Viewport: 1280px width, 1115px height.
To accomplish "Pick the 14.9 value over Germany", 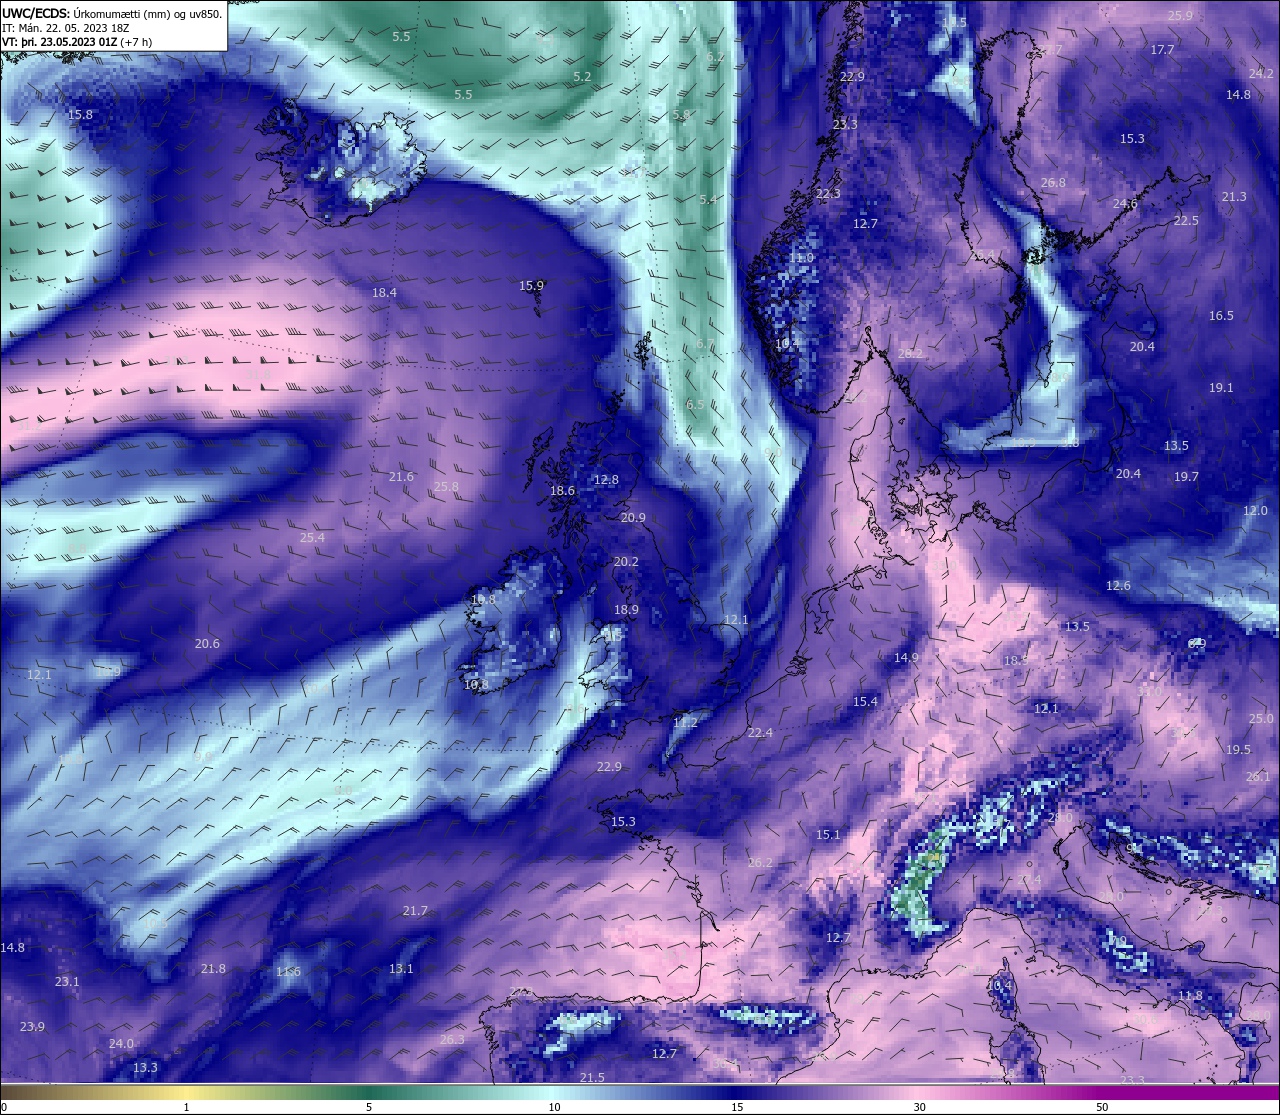I will (906, 658).
